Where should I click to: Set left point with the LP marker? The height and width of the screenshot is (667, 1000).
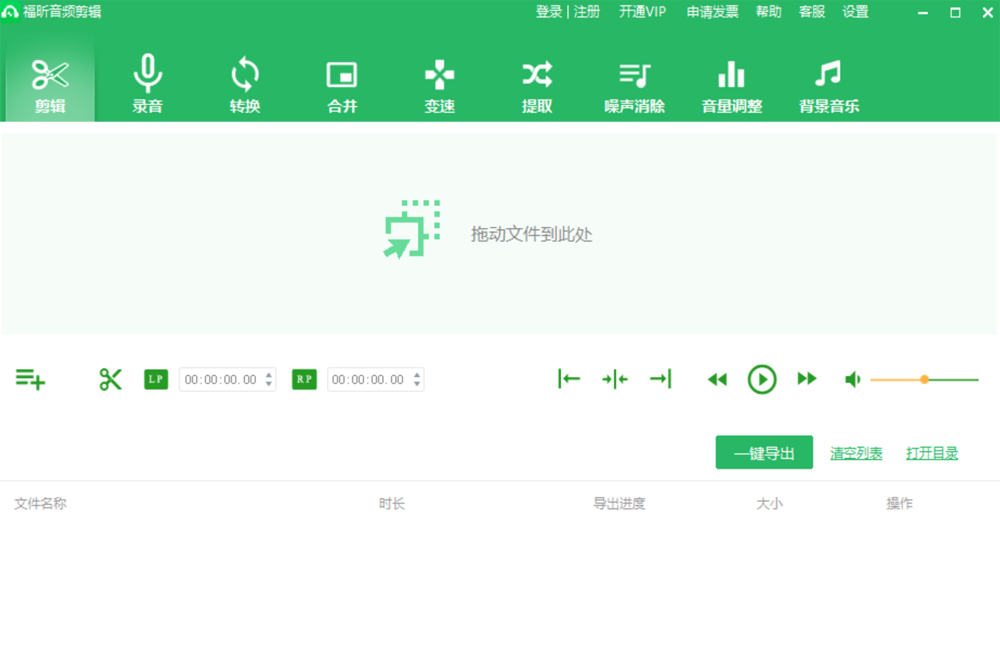coord(156,379)
